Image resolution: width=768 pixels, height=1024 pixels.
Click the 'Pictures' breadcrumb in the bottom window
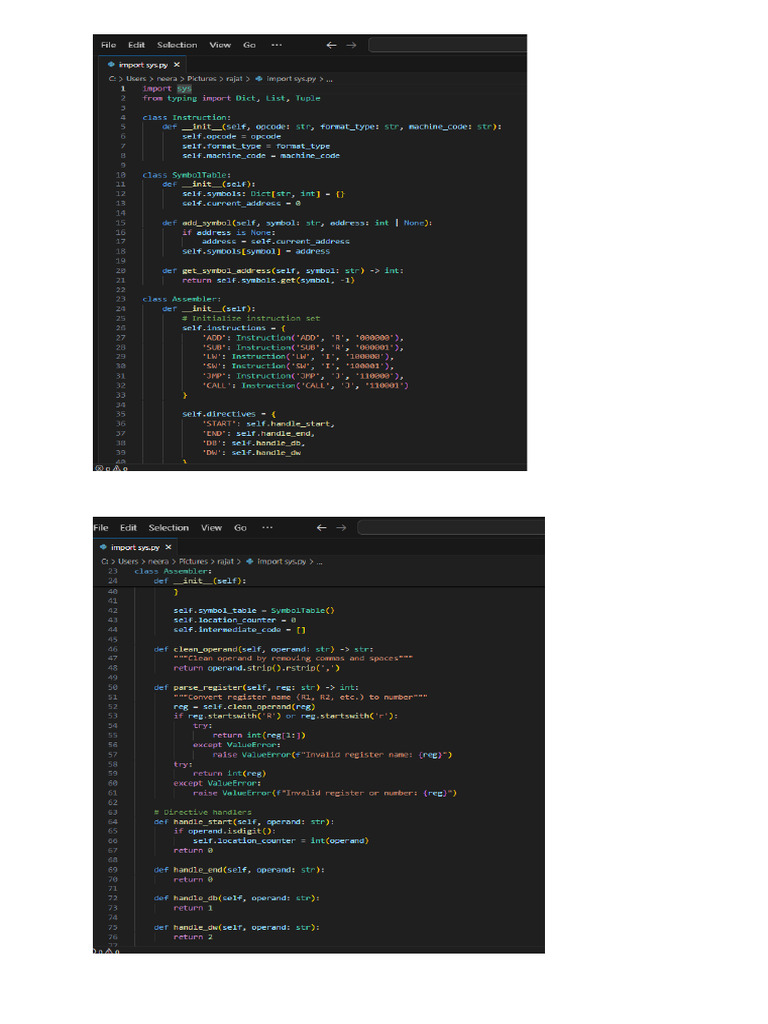tap(193, 561)
